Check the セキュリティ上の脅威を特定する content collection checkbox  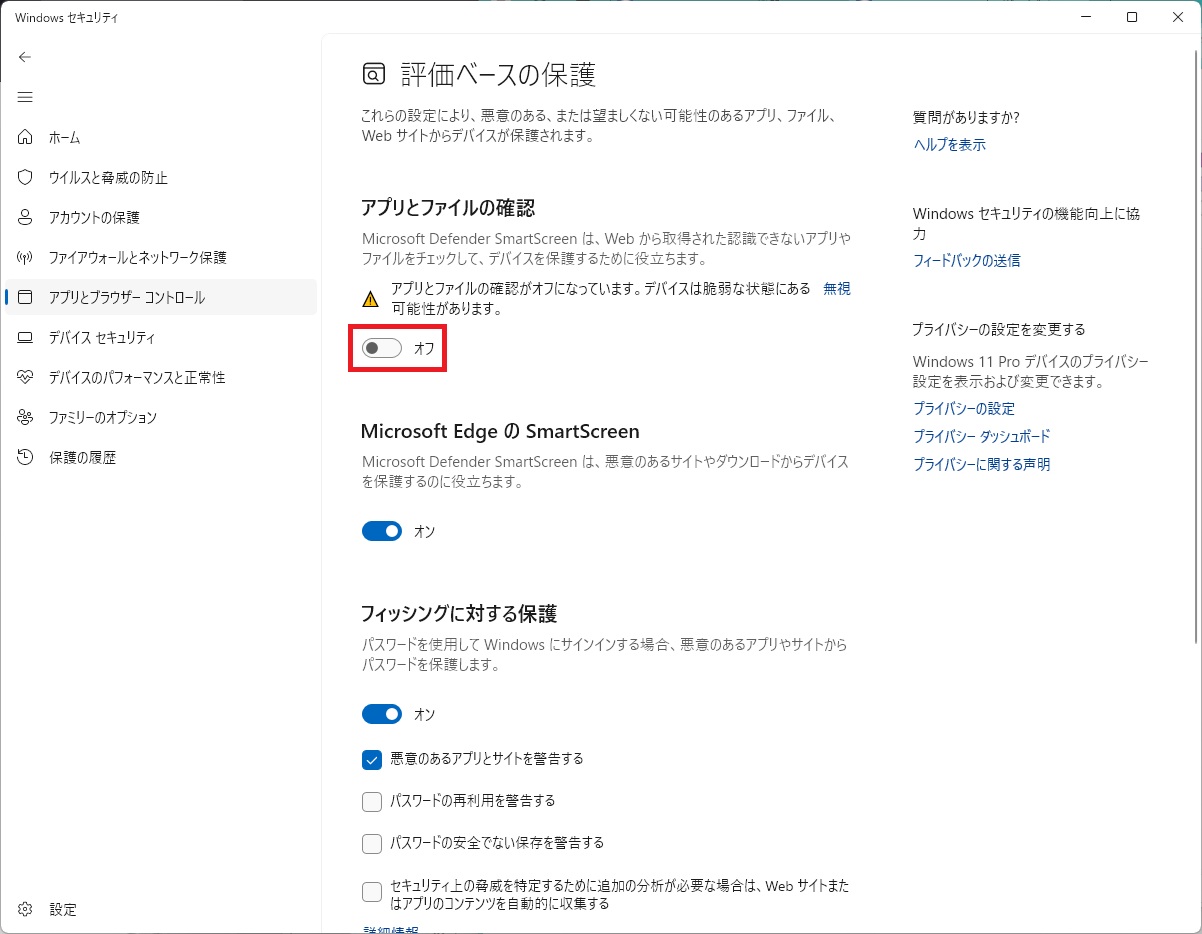(x=372, y=892)
